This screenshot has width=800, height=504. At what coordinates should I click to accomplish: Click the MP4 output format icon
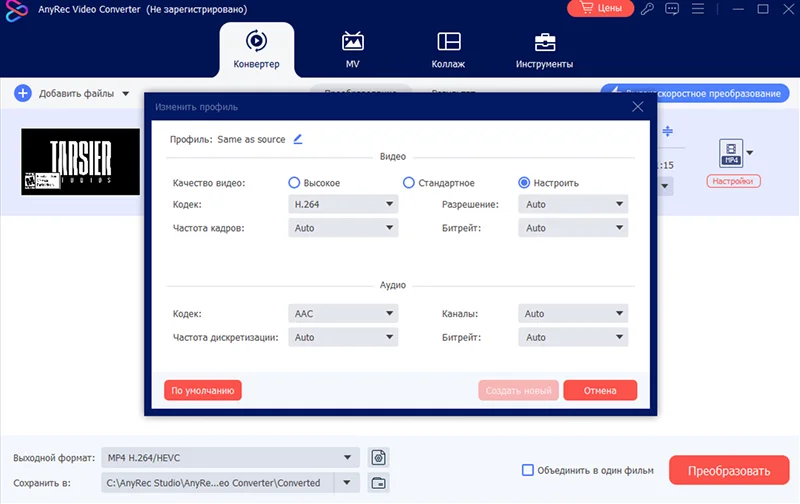731,153
